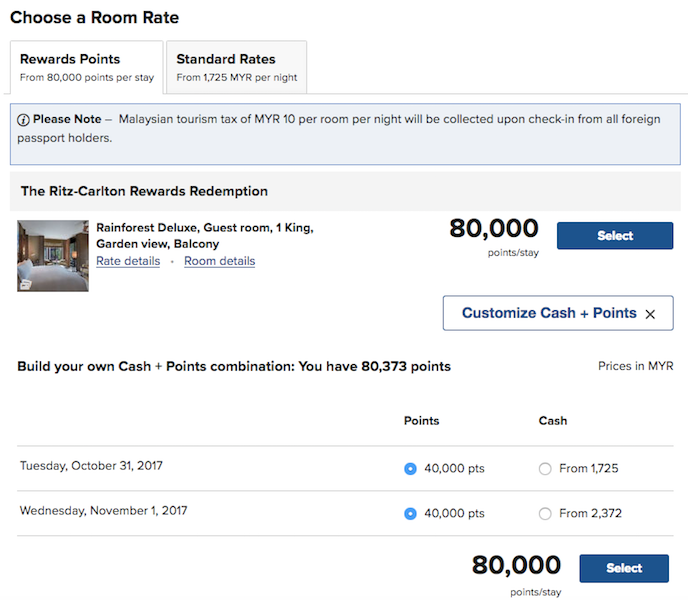This screenshot has height=600, width=688.
Task: Click the Malaysian tourism tax notice text
Action: click(x=390, y=120)
